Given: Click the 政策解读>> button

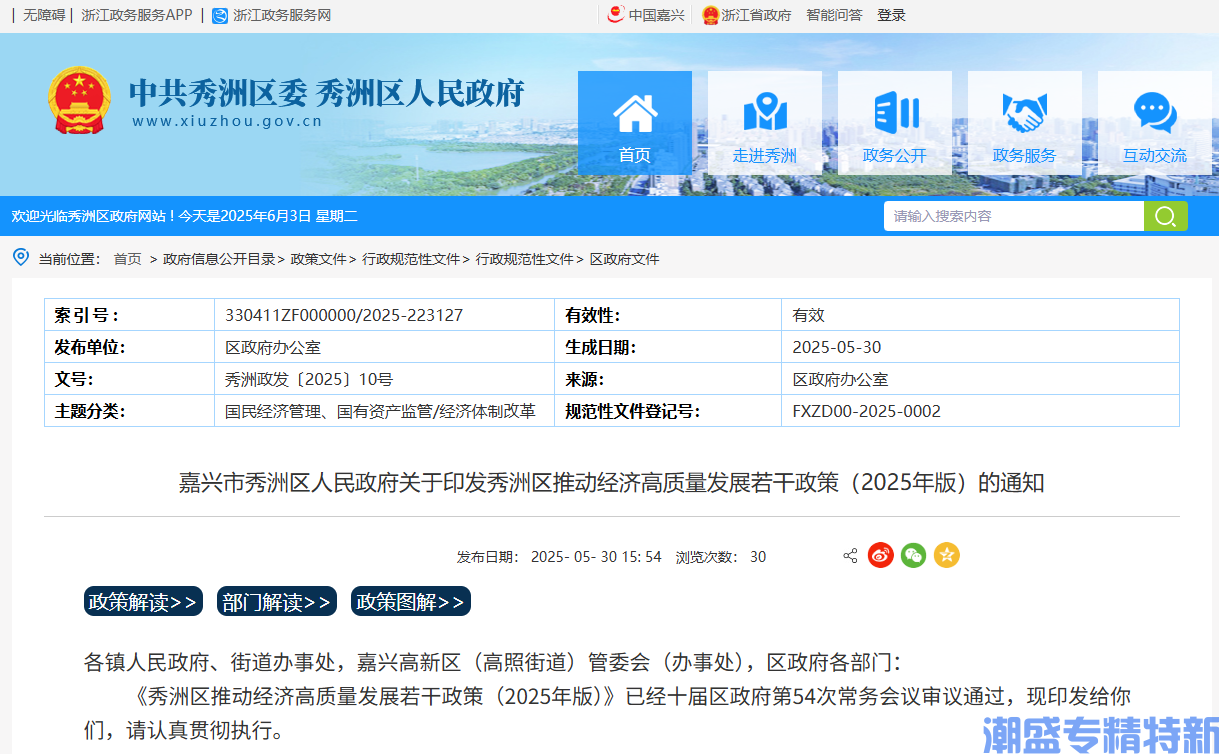Looking at the screenshot, I should (x=143, y=602).
